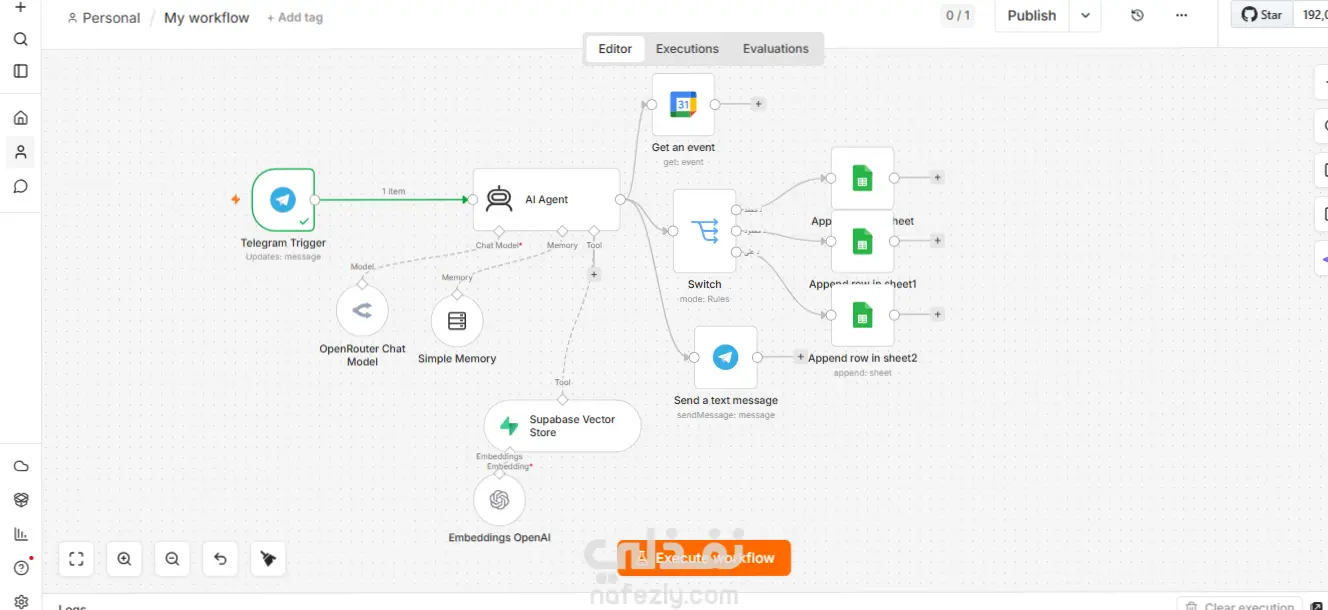The image size is (1328, 610).
Task: Click the AI Agent Memory connector
Action: (x=562, y=231)
